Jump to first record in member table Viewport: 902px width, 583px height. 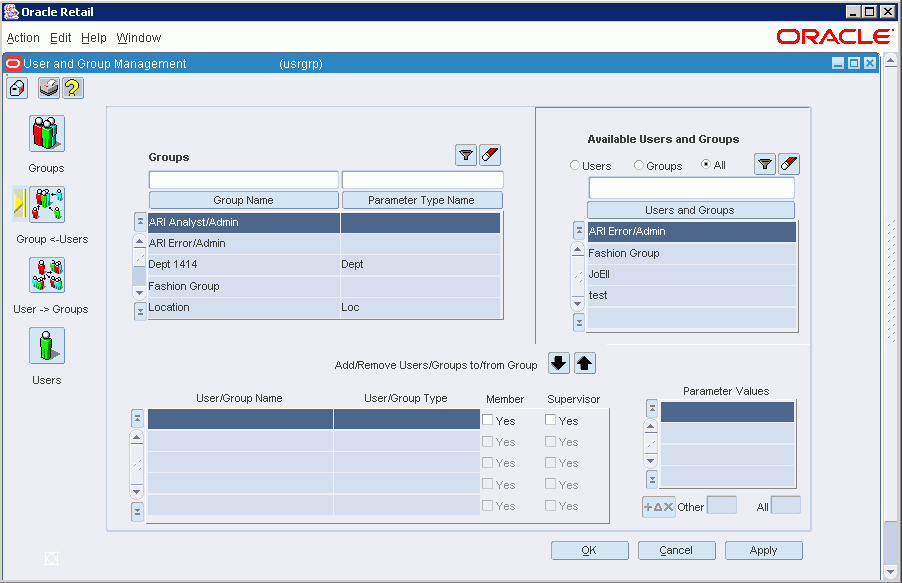click(x=137, y=418)
